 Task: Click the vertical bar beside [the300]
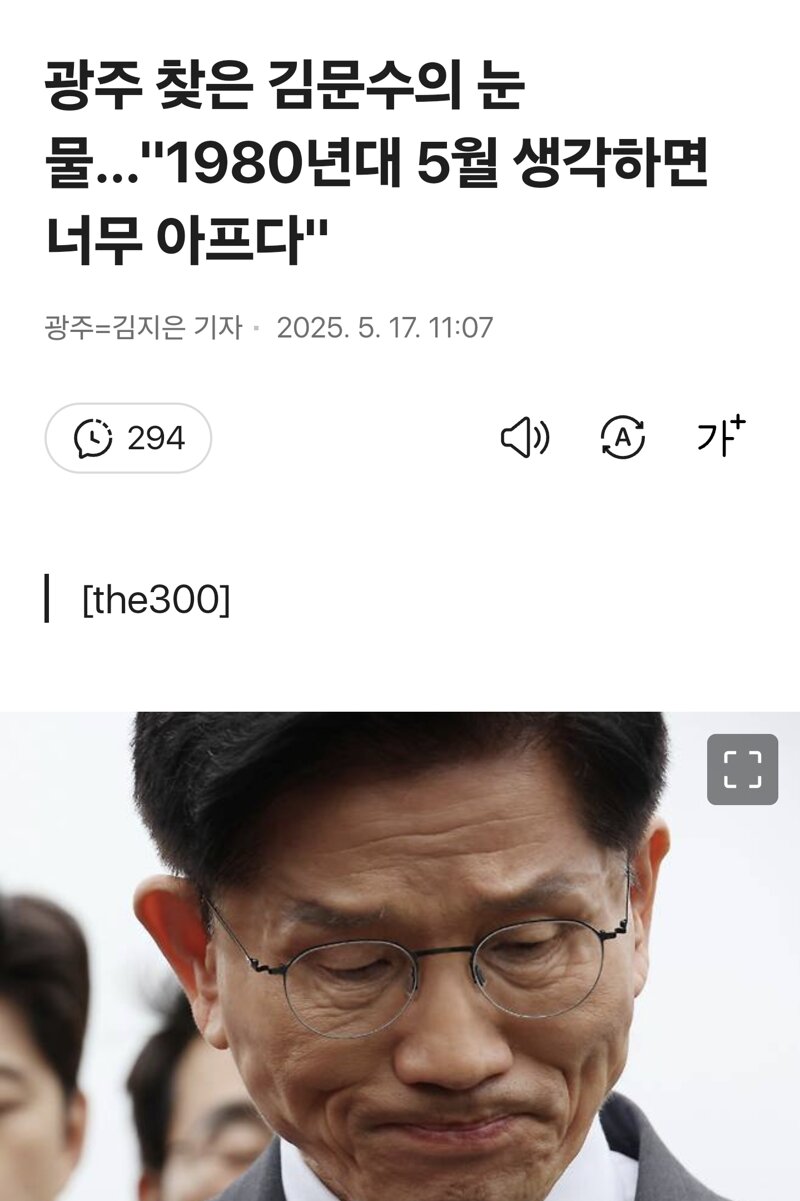[47, 599]
